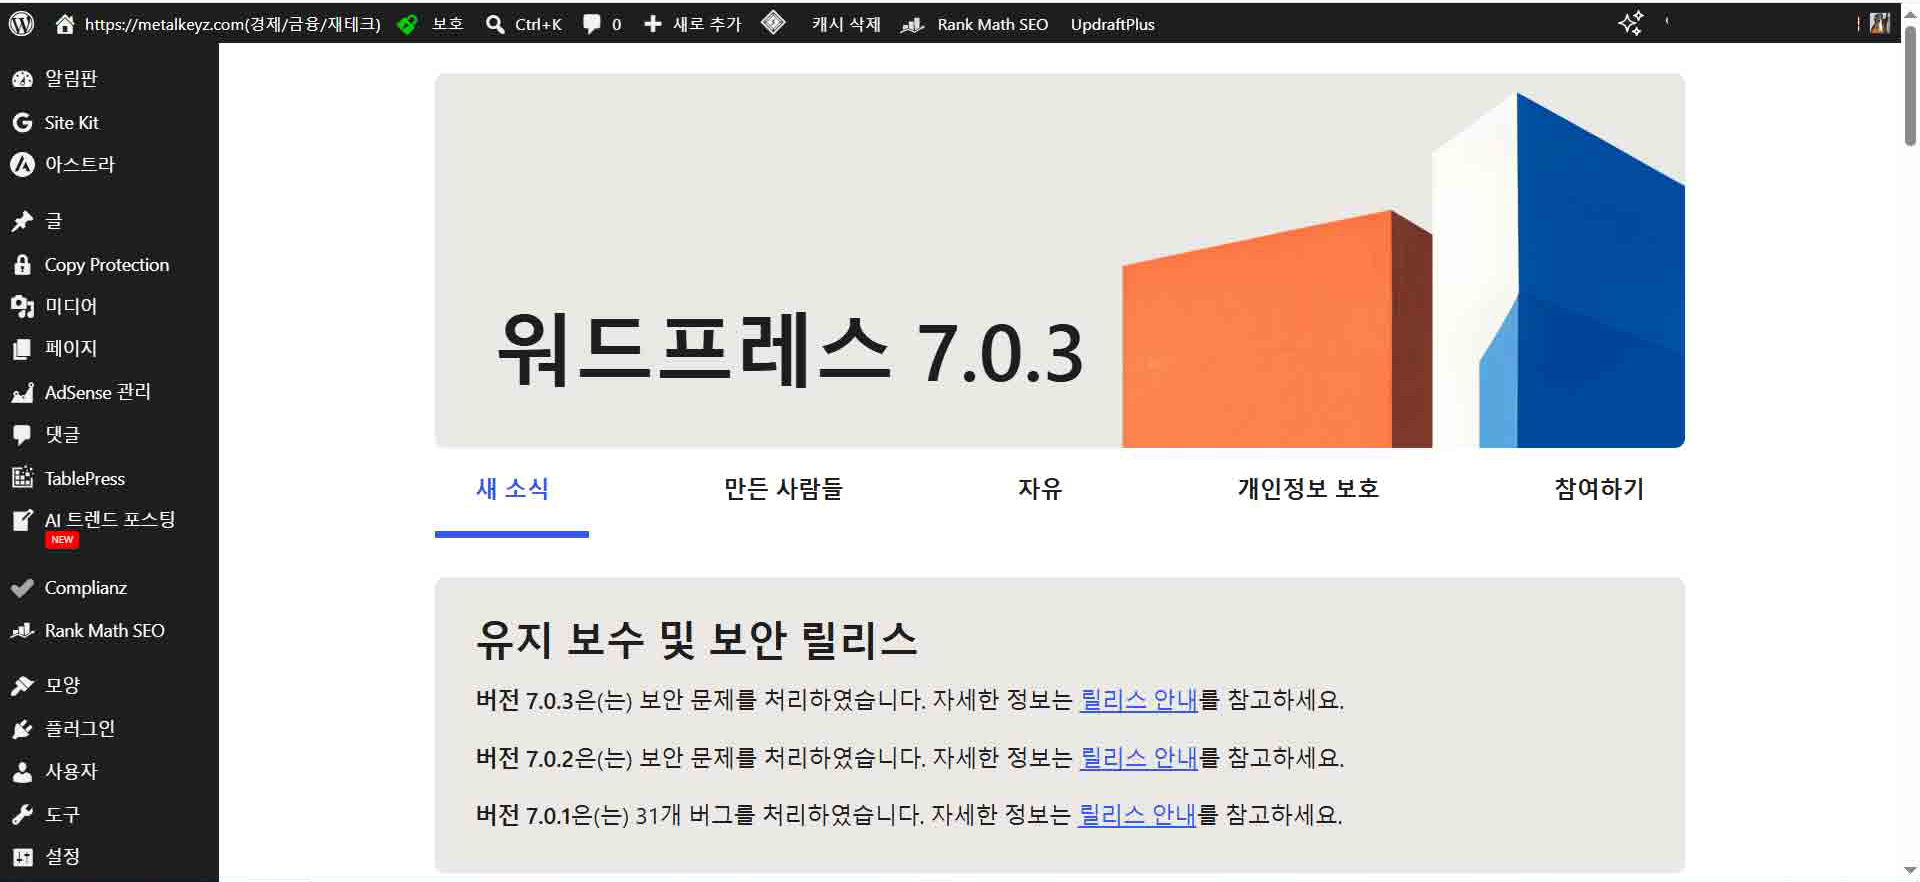The image size is (1920, 882).
Task: Click the AI 트렌드 포스팅 edit icon
Action: pos(22,520)
